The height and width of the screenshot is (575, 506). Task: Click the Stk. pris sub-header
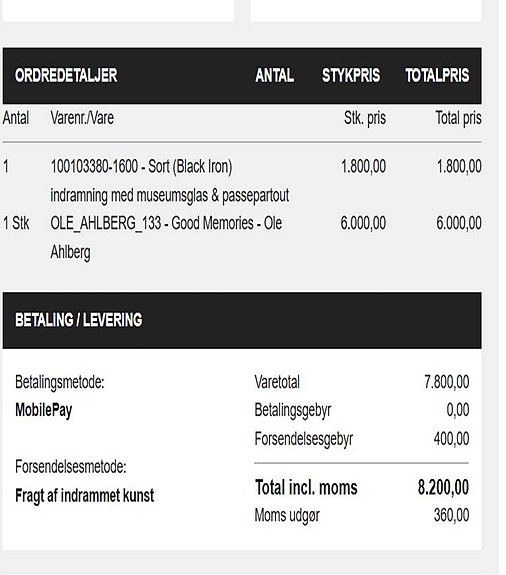pyautogui.click(x=365, y=118)
